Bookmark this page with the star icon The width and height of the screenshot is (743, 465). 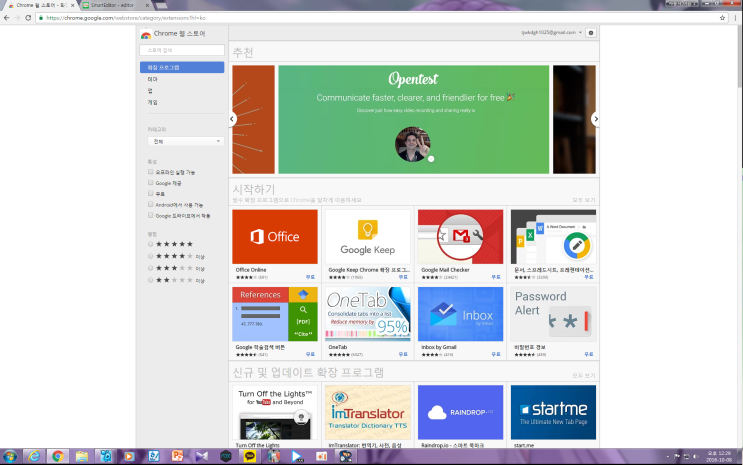pyautogui.click(x=722, y=18)
